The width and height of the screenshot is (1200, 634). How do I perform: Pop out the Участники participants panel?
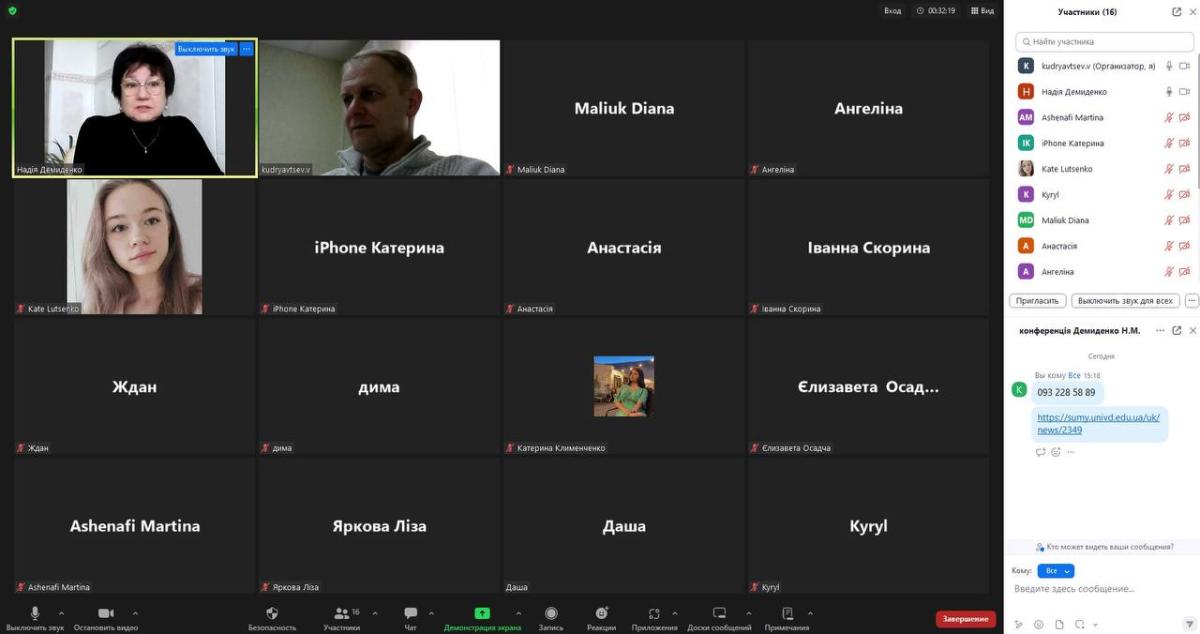tap(1176, 12)
